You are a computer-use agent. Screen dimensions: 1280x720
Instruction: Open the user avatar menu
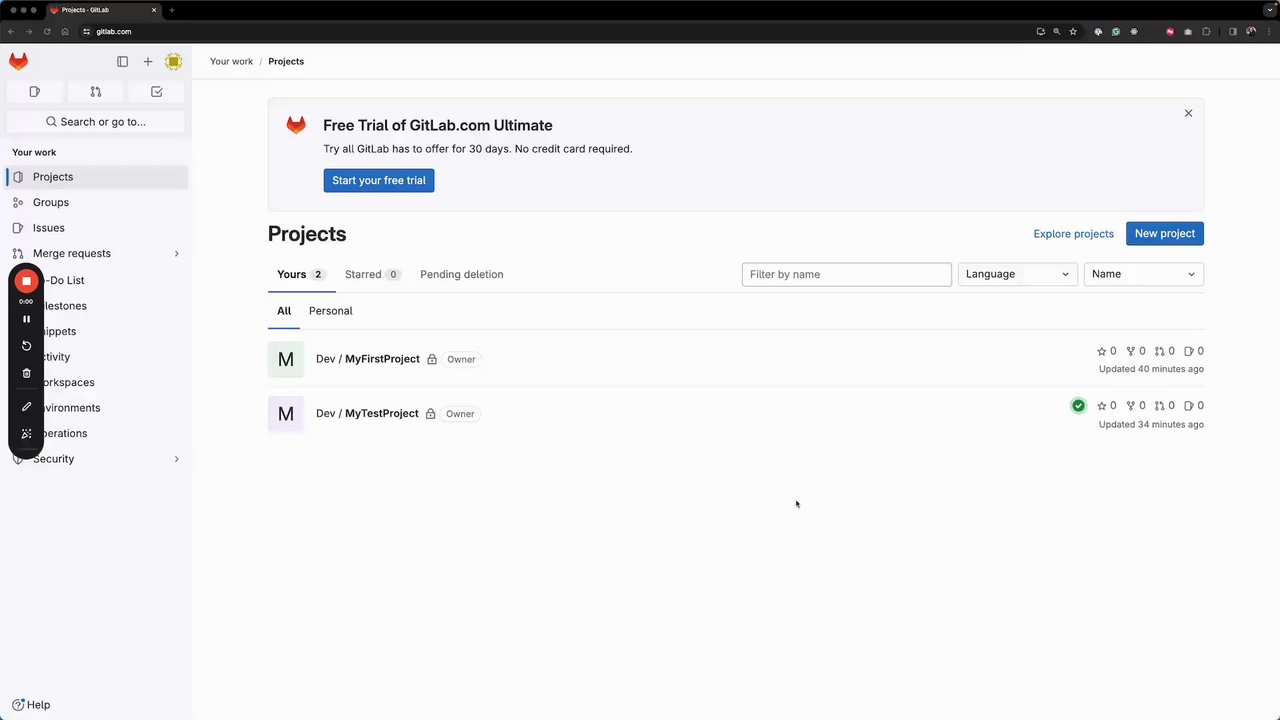[173, 62]
